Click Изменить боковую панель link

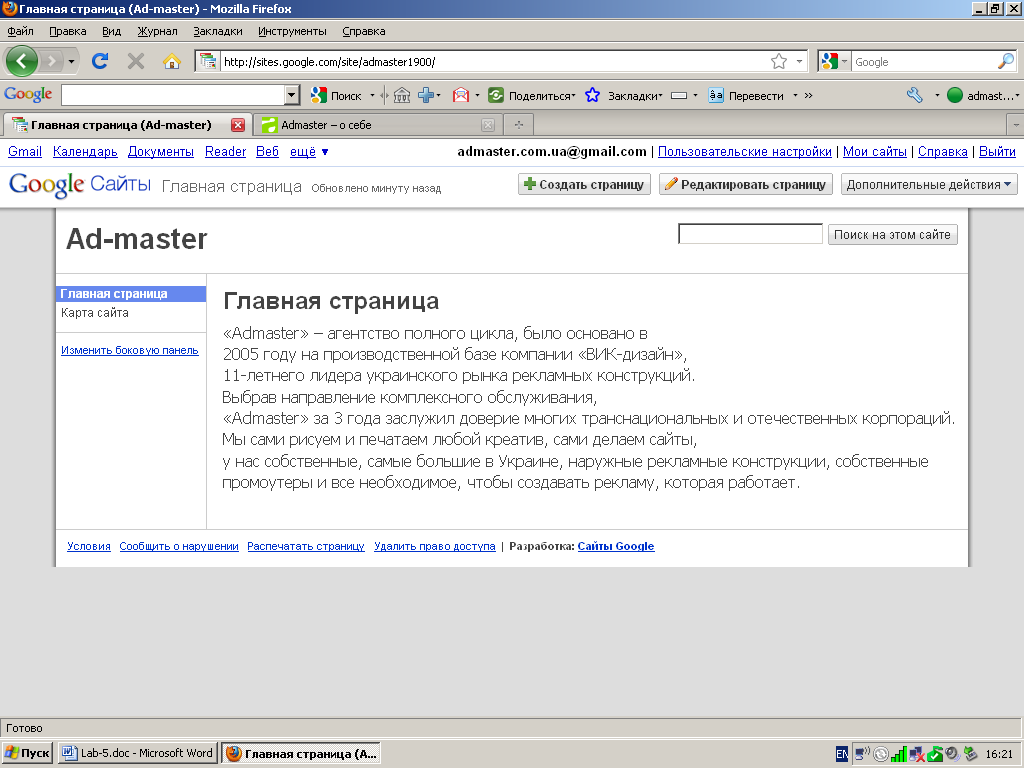[129, 350]
